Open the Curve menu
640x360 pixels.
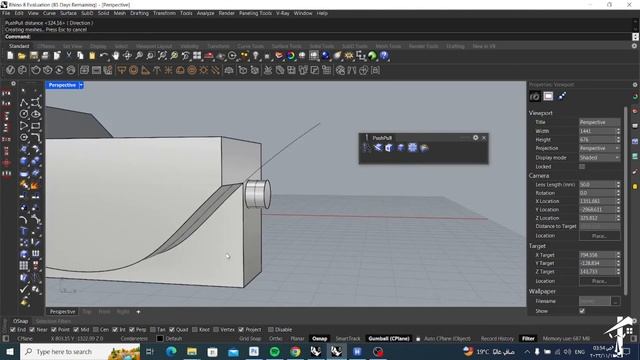click(x=49, y=13)
